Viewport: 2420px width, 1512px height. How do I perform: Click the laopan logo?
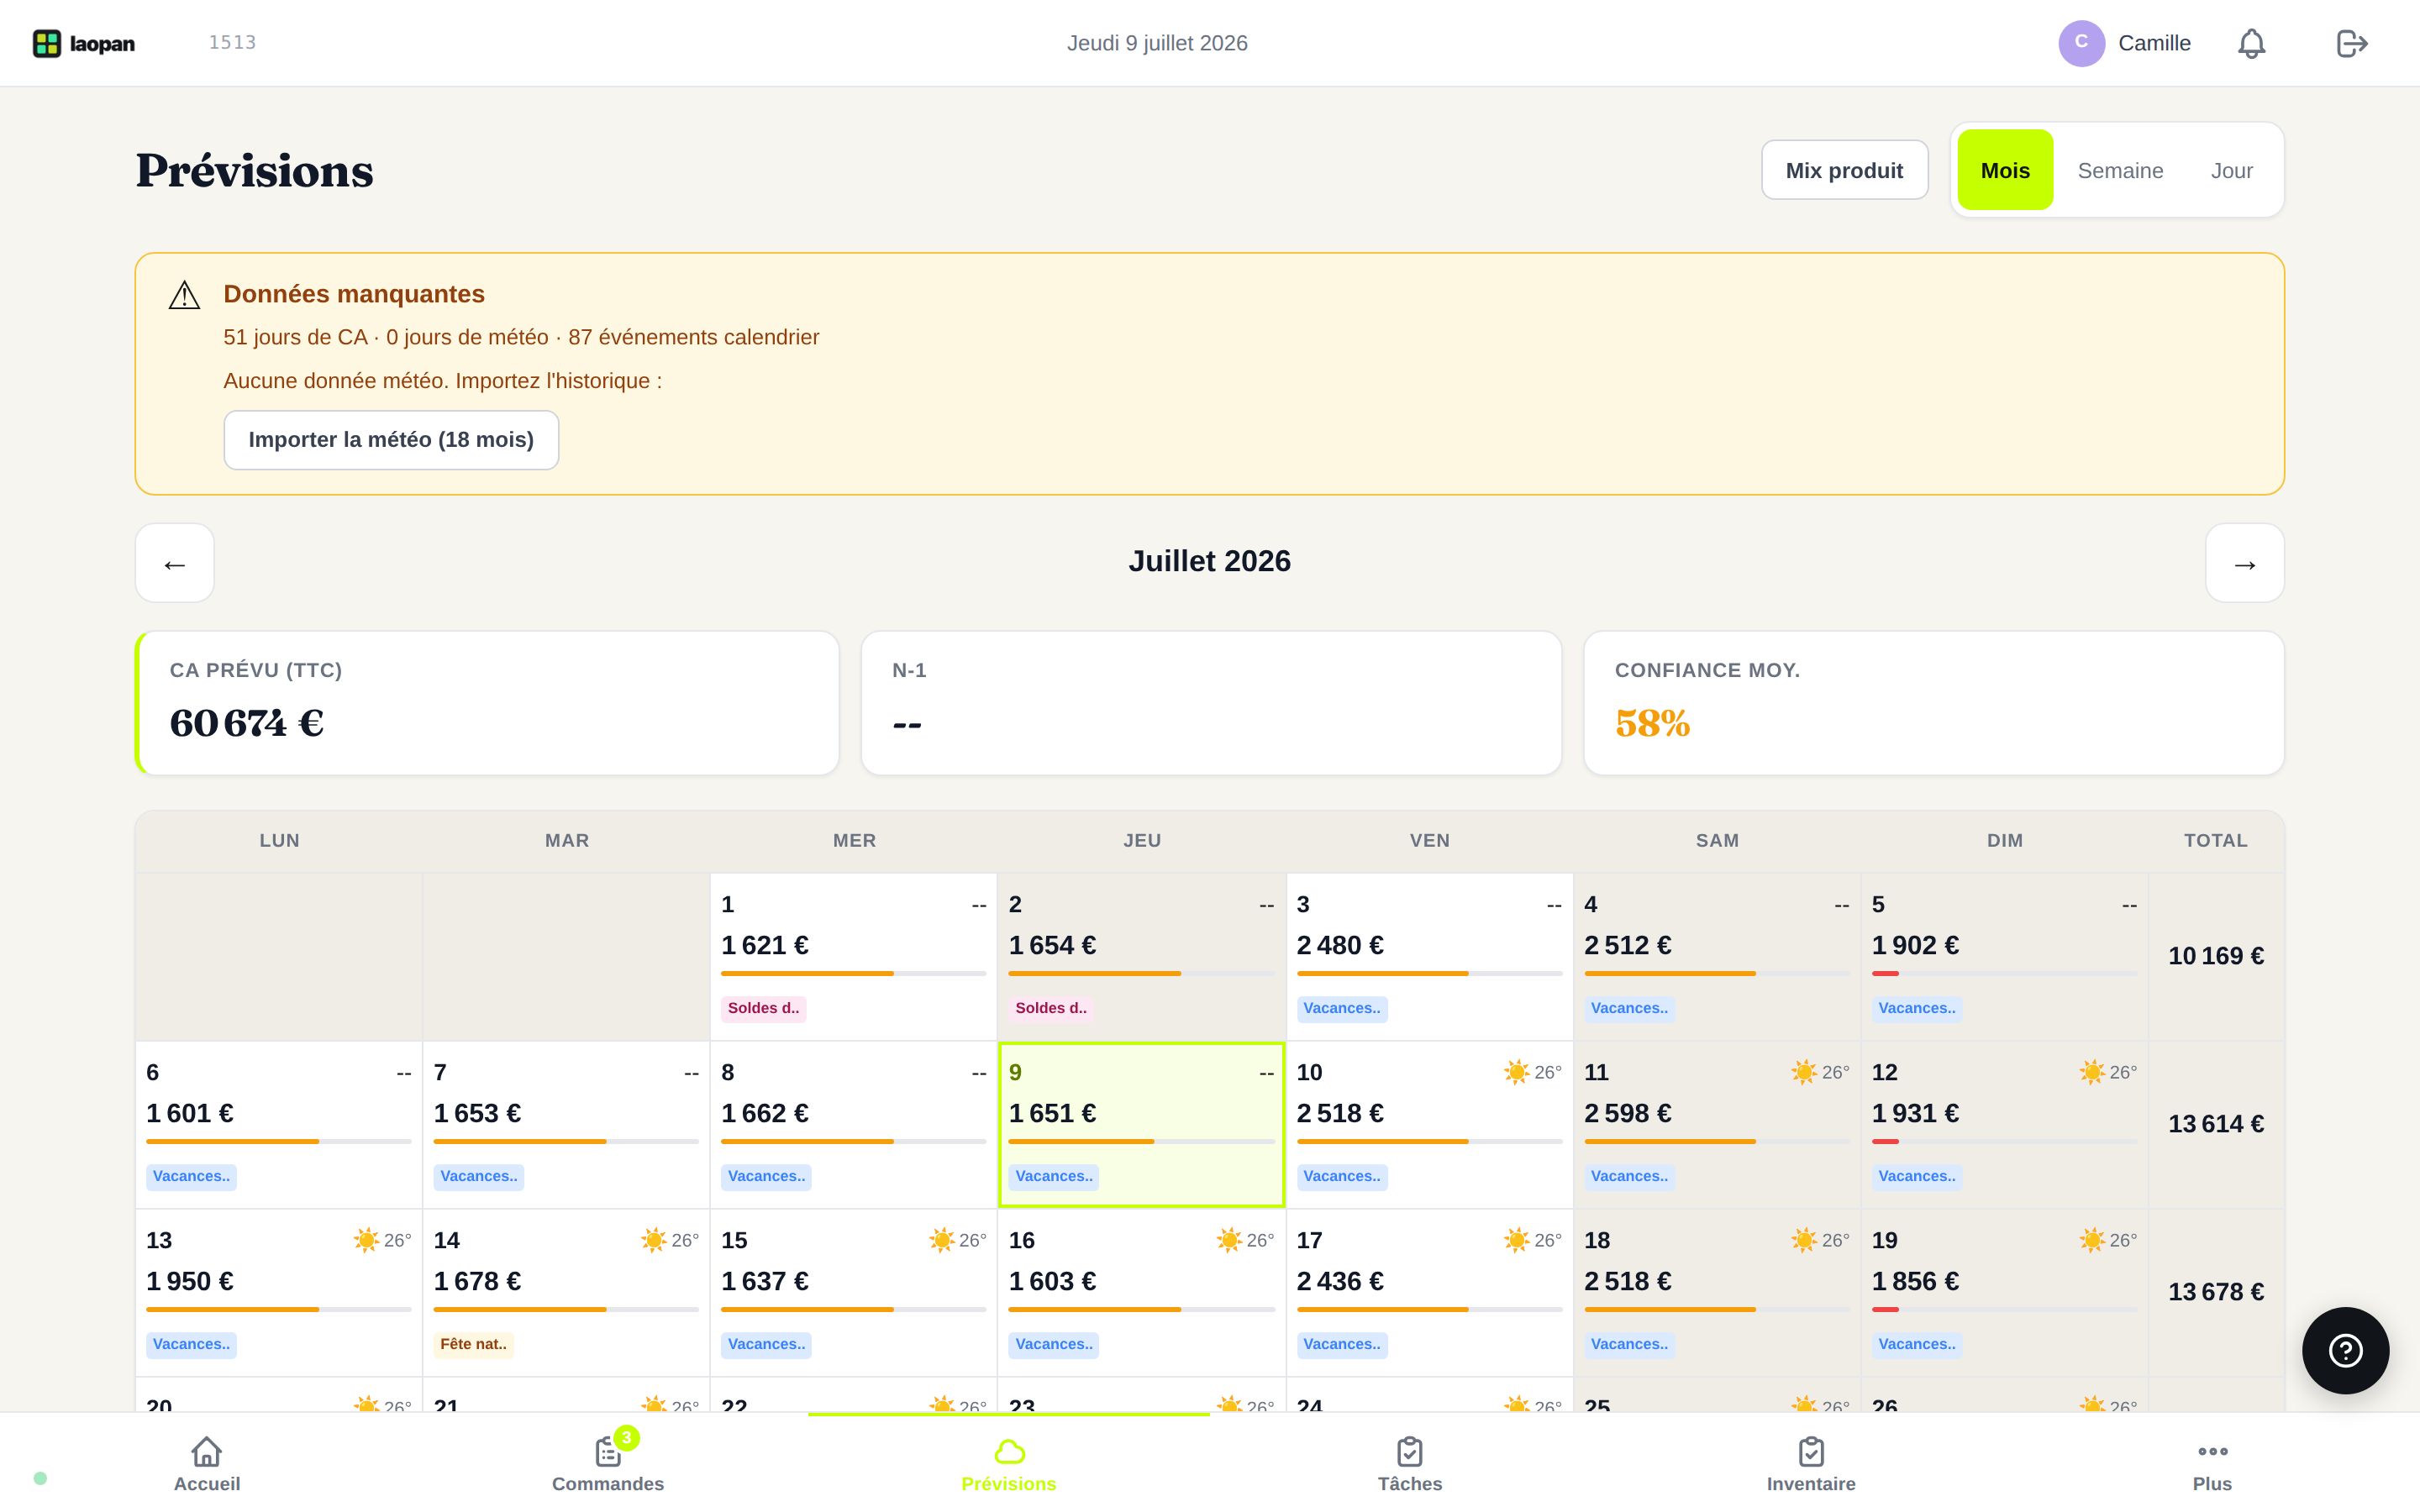pyautogui.click(x=84, y=43)
